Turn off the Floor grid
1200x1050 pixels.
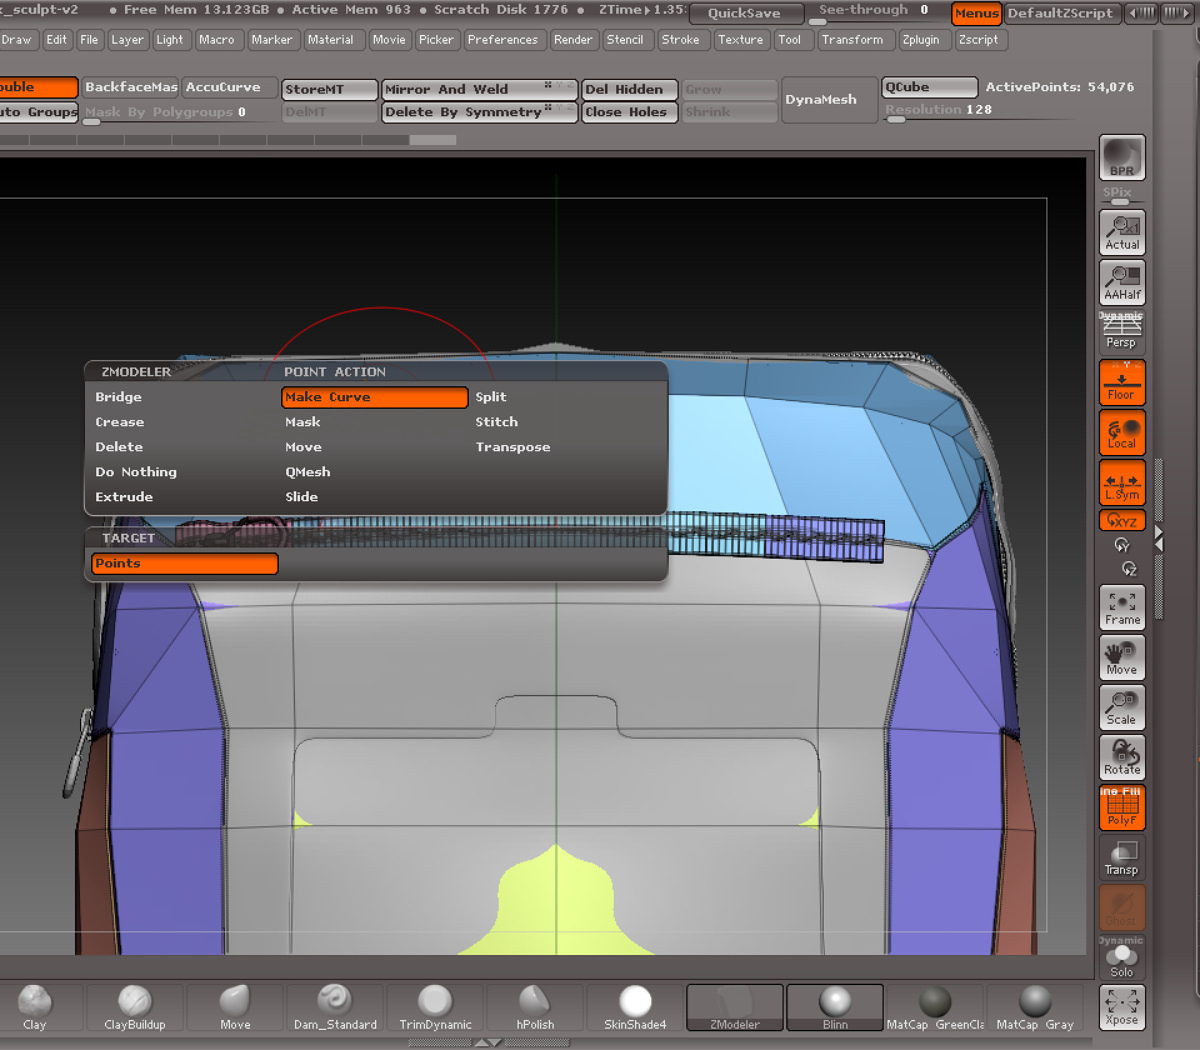(x=1122, y=382)
